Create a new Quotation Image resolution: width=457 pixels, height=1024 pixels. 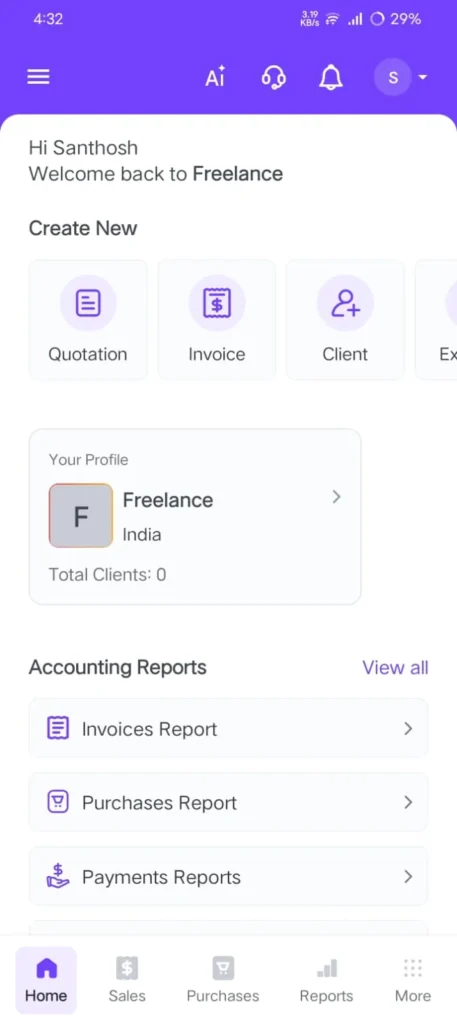coord(88,319)
